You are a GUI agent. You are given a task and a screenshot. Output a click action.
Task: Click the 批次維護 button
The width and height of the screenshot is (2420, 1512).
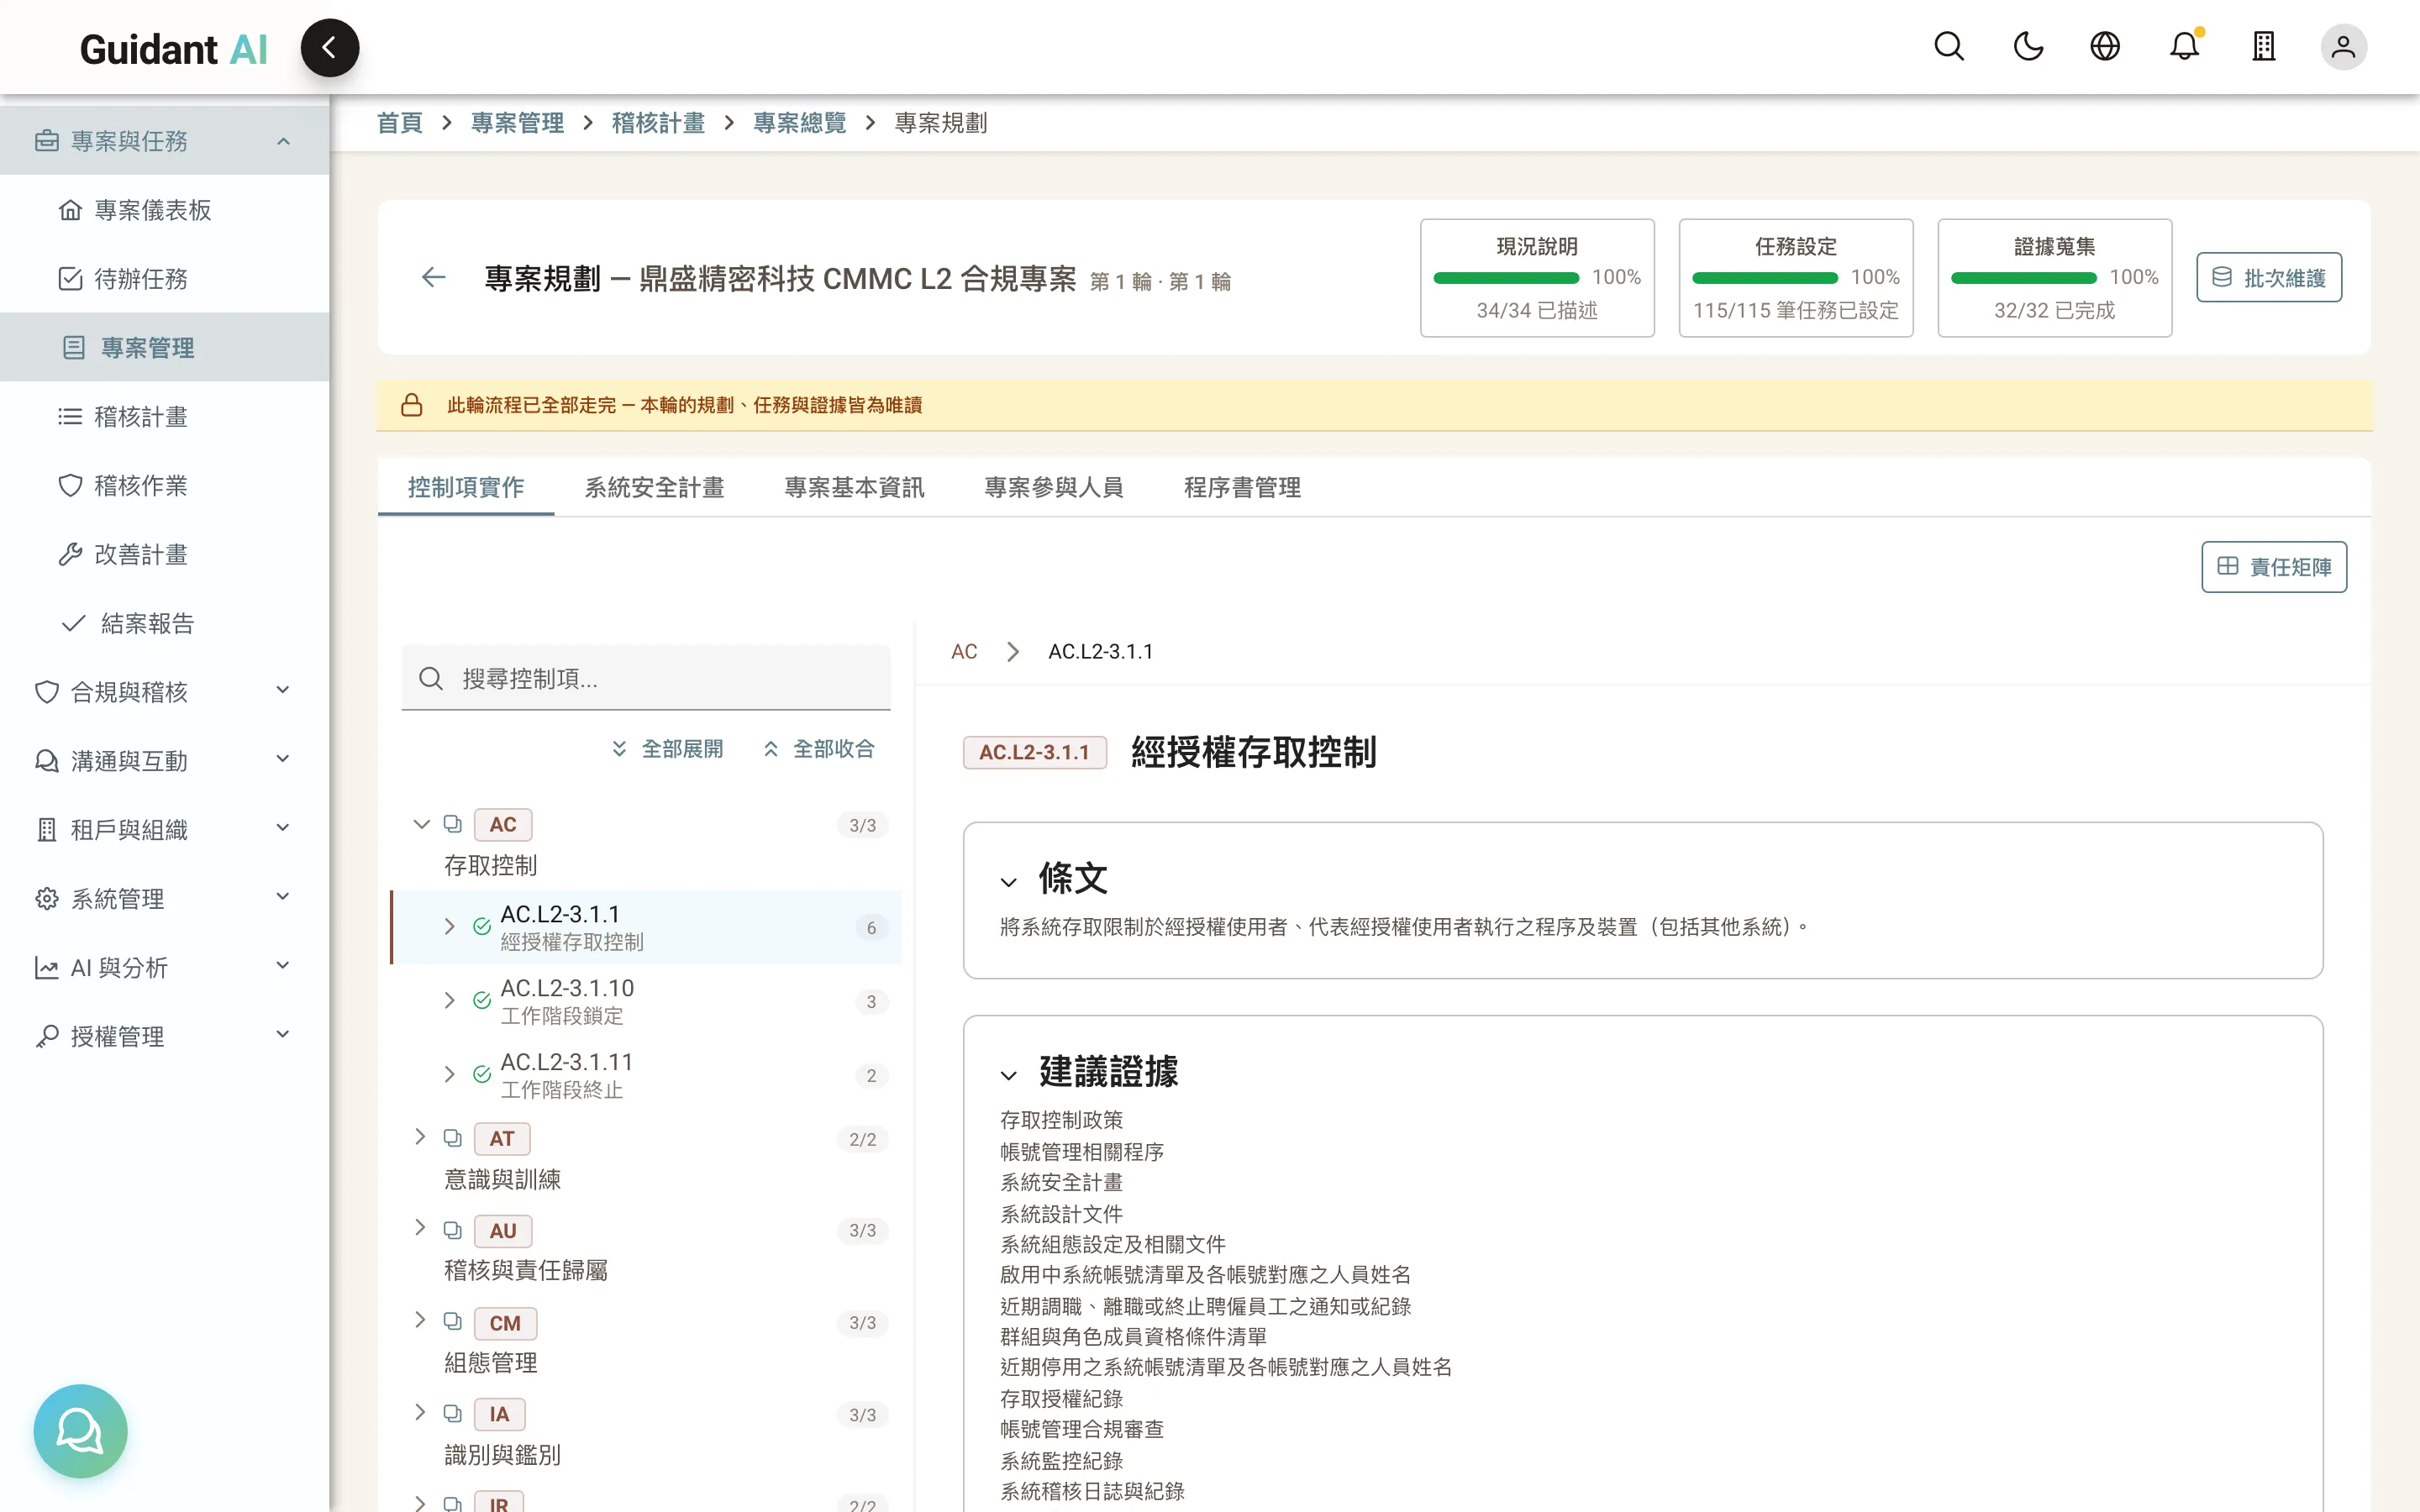click(2269, 277)
